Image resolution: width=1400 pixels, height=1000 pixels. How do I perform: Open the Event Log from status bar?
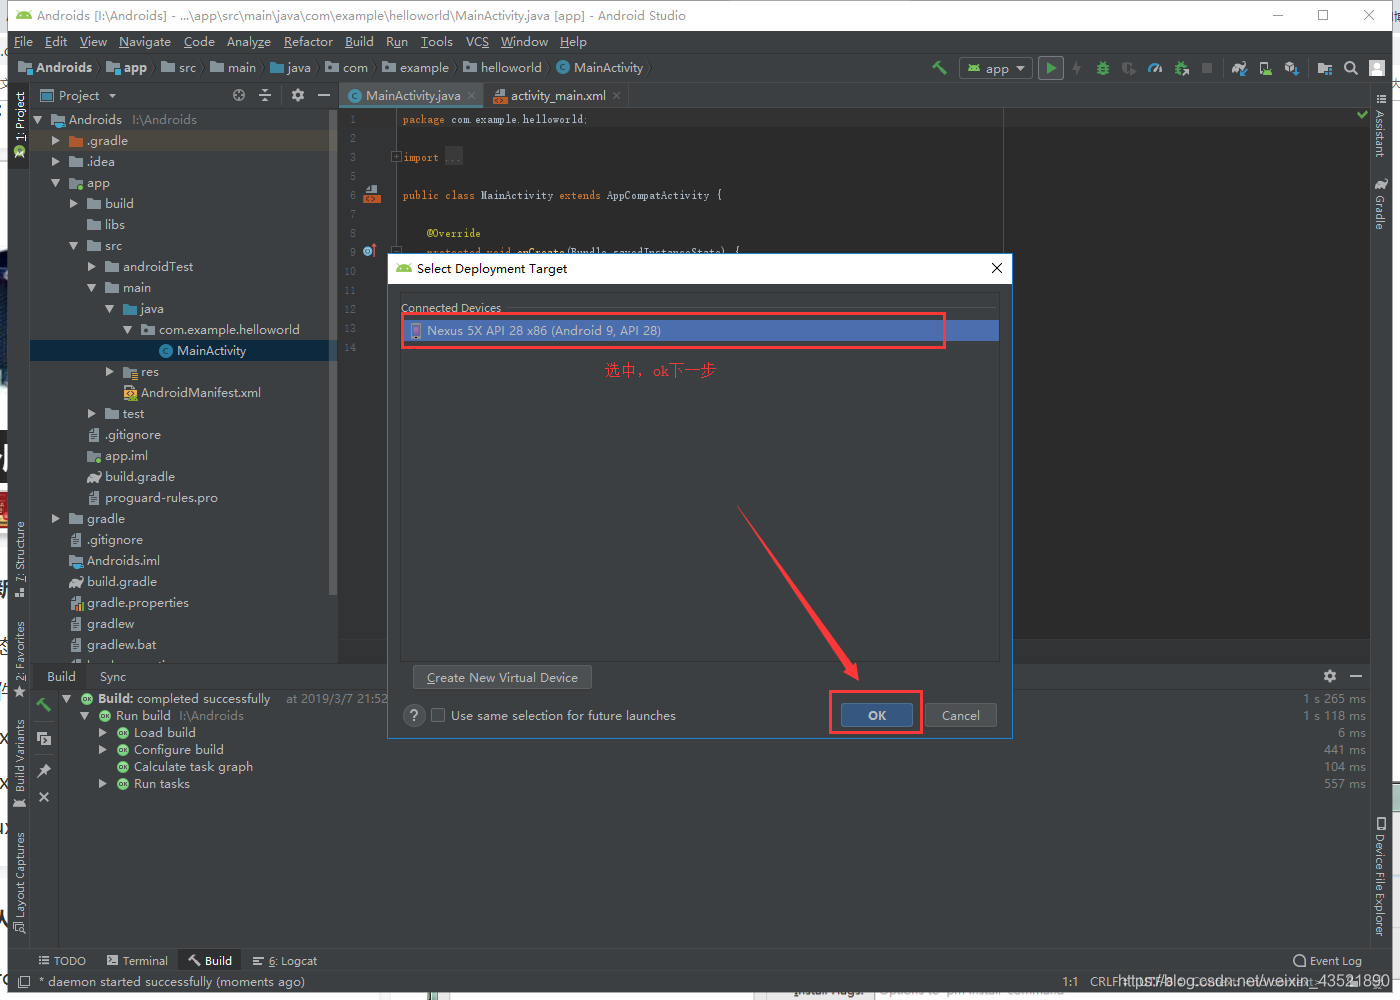tap(1327, 961)
